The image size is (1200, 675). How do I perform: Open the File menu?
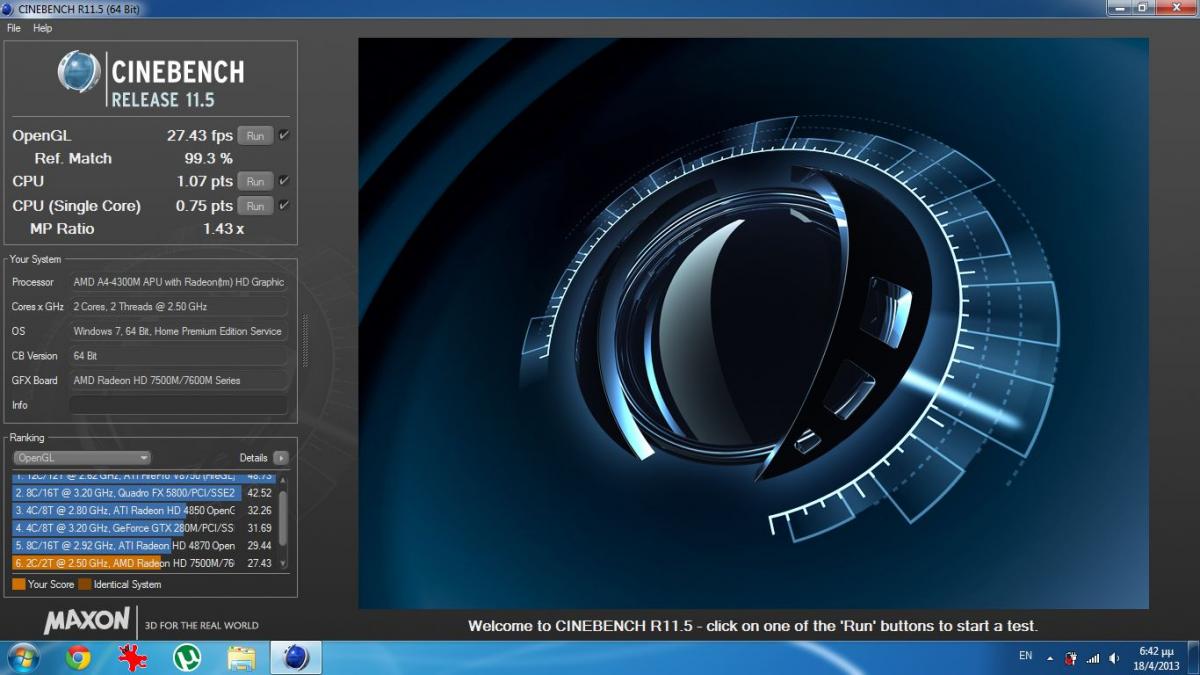tap(14, 28)
